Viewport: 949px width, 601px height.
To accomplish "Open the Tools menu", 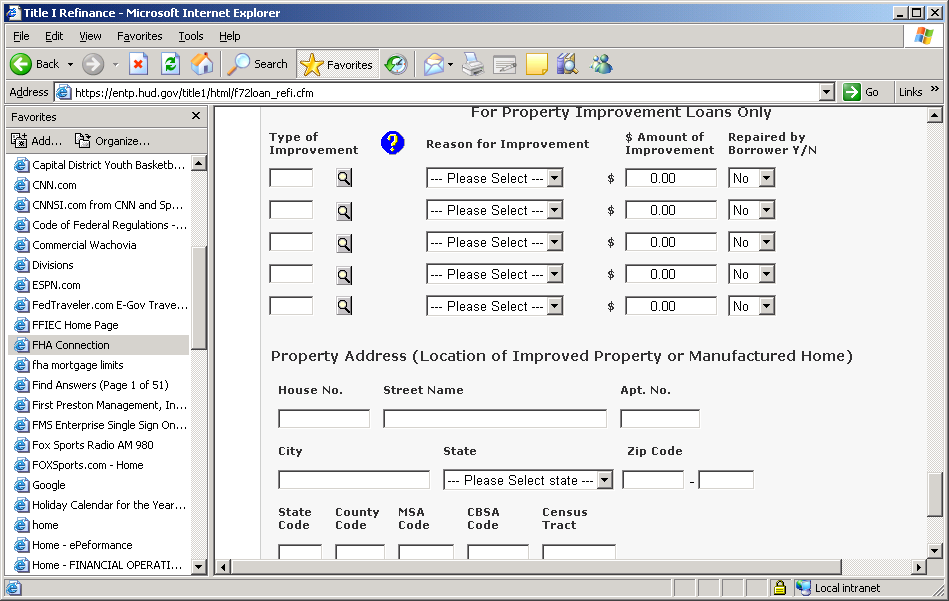I will tap(190, 36).
